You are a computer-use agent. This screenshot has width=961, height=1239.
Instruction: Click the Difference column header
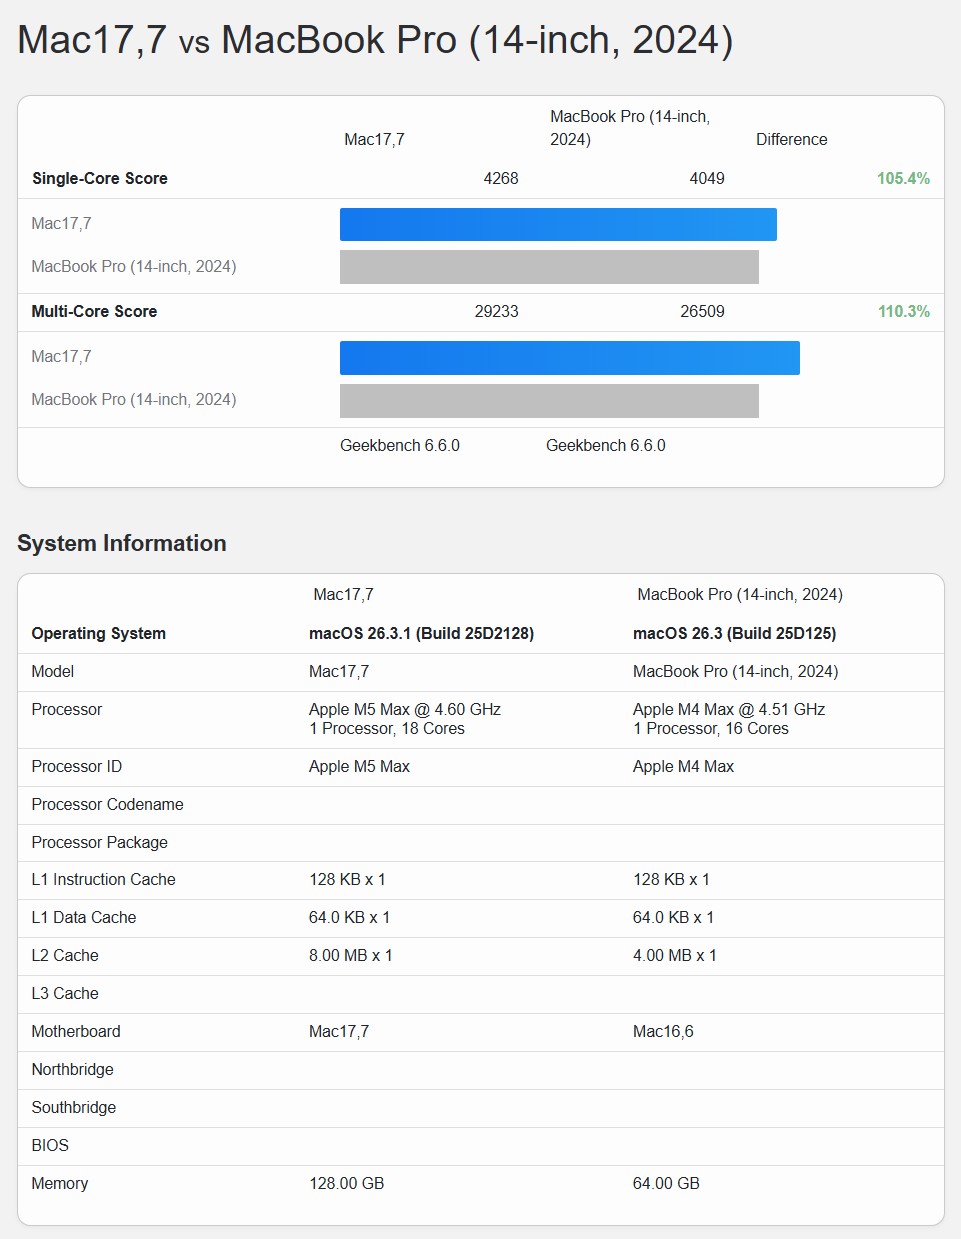791,139
